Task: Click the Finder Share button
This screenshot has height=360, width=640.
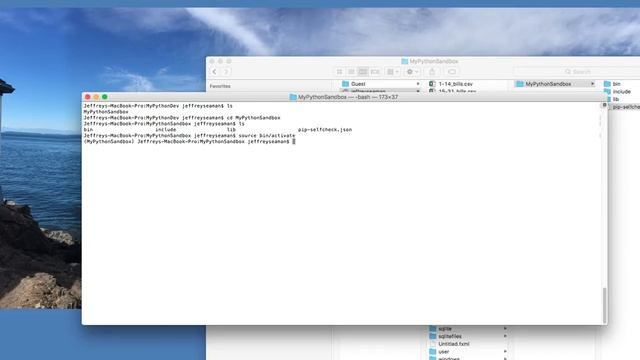Action: [432, 72]
